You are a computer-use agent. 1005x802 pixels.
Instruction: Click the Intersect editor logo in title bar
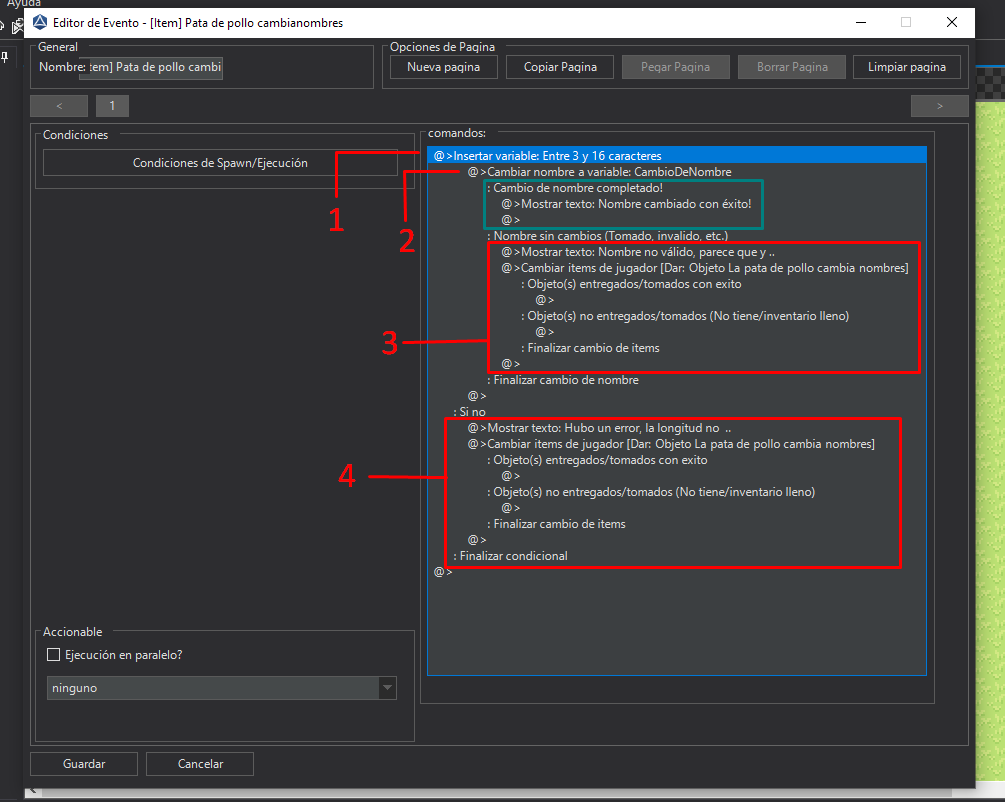[x=40, y=22]
